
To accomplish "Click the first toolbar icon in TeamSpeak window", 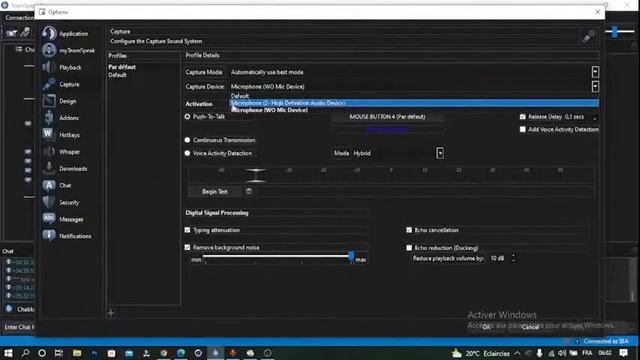I will click(x=11, y=32).
